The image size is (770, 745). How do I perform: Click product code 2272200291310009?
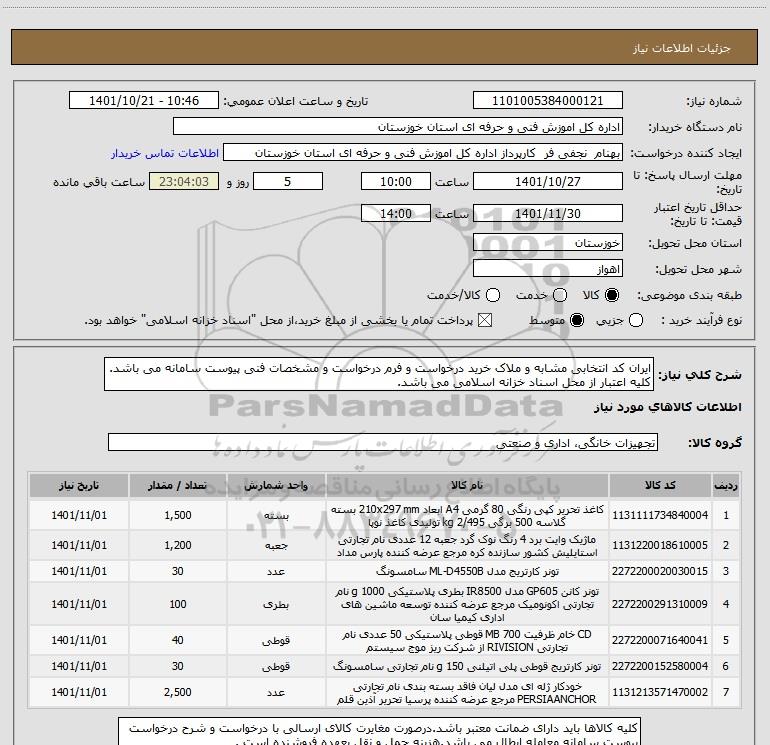pyautogui.click(x=660, y=604)
